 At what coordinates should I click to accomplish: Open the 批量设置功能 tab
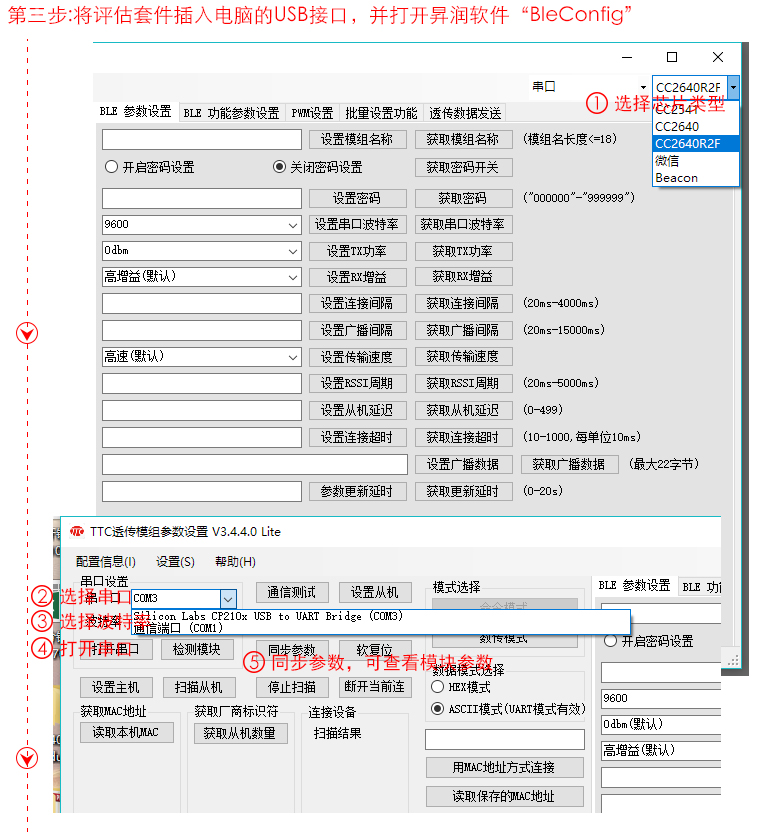[381, 113]
